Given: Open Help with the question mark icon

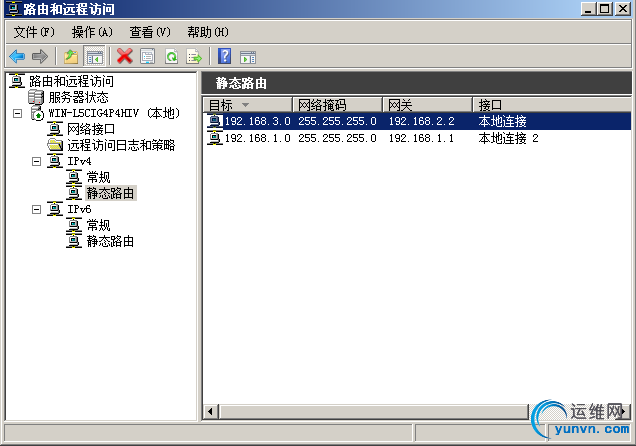Looking at the screenshot, I should pos(224,56).
